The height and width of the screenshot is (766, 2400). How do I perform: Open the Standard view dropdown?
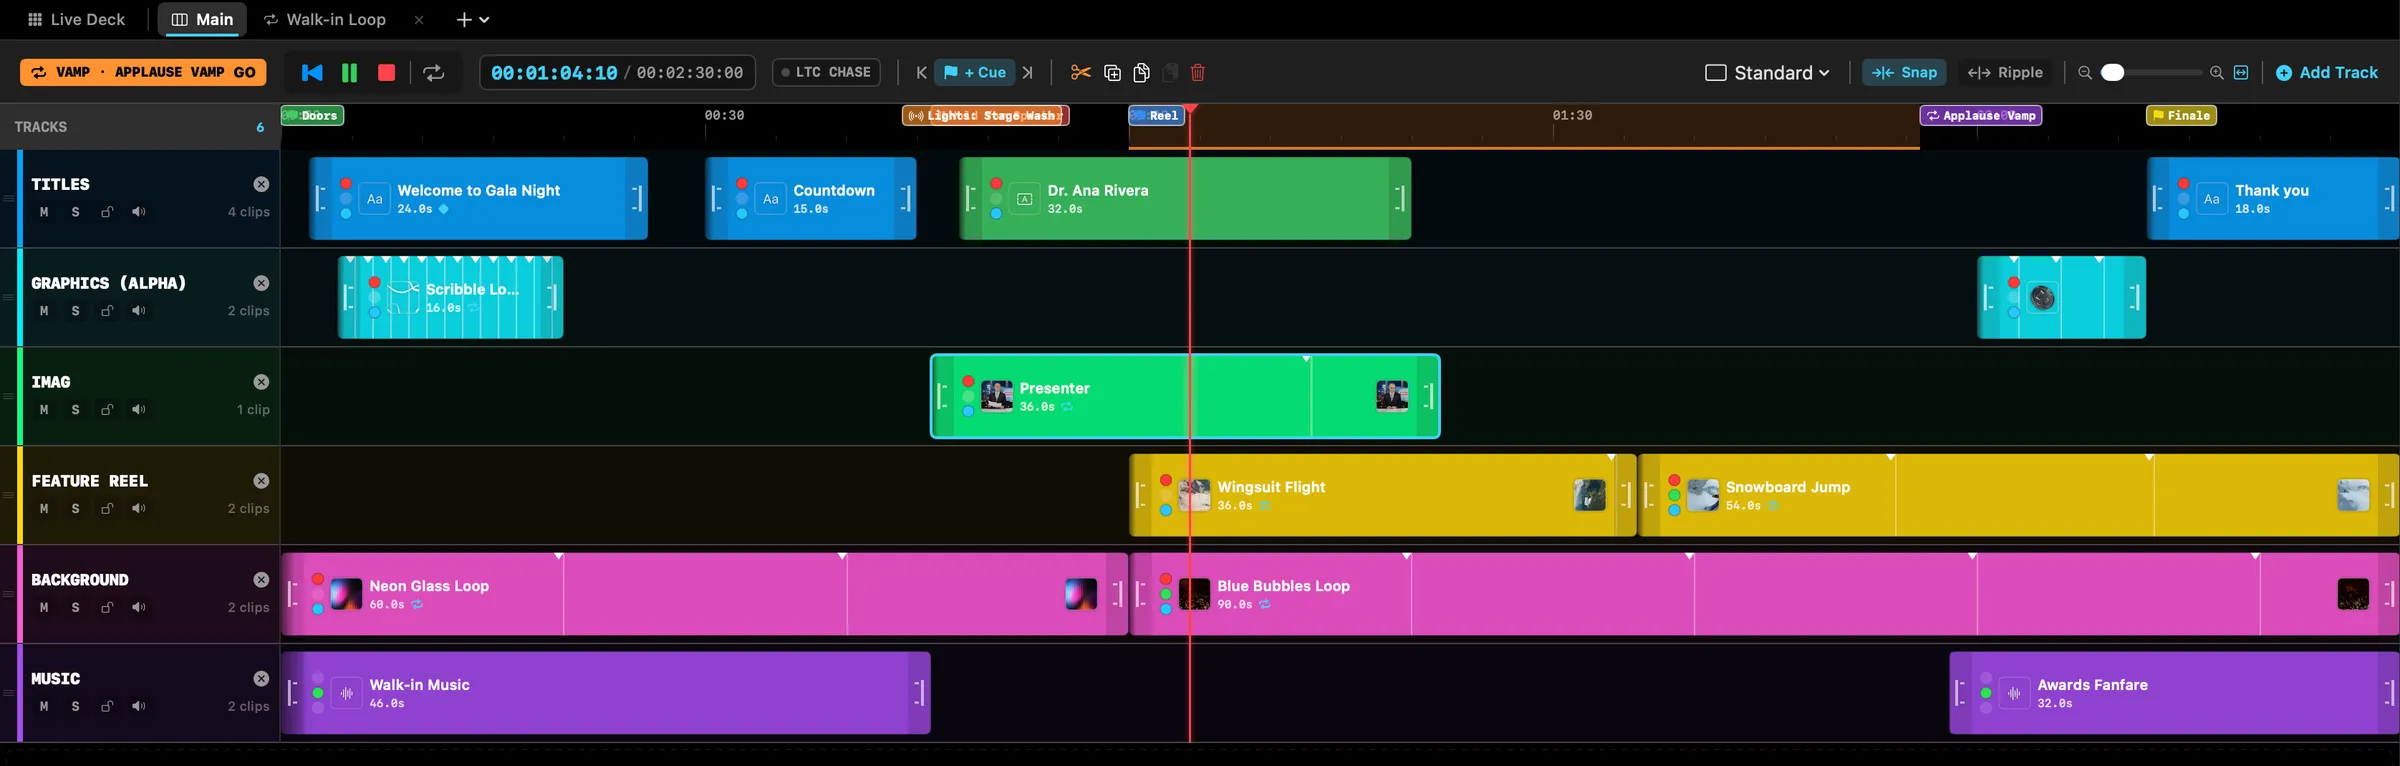point(1767,72)
